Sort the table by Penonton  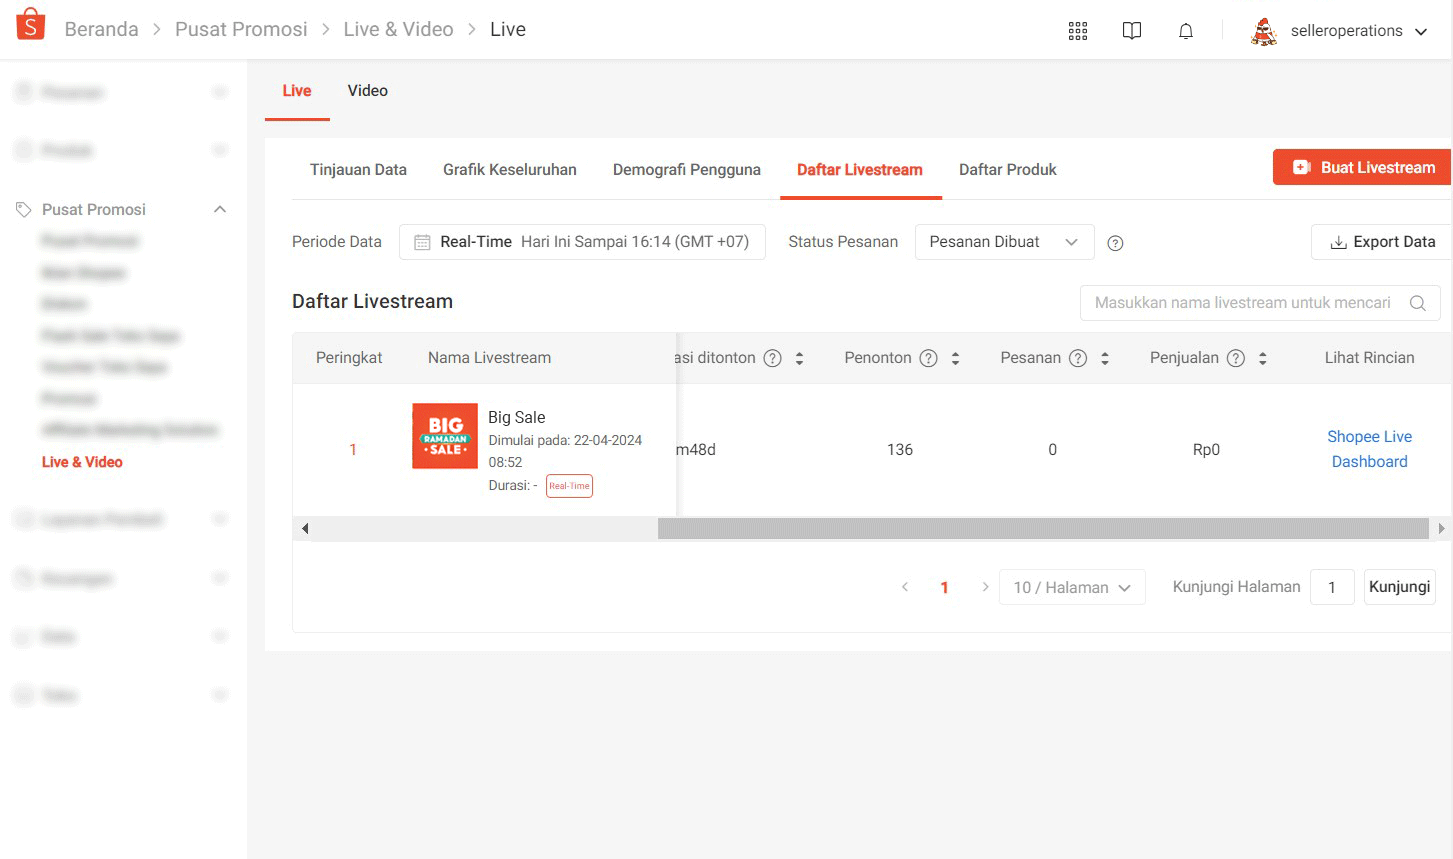(955, 358)
